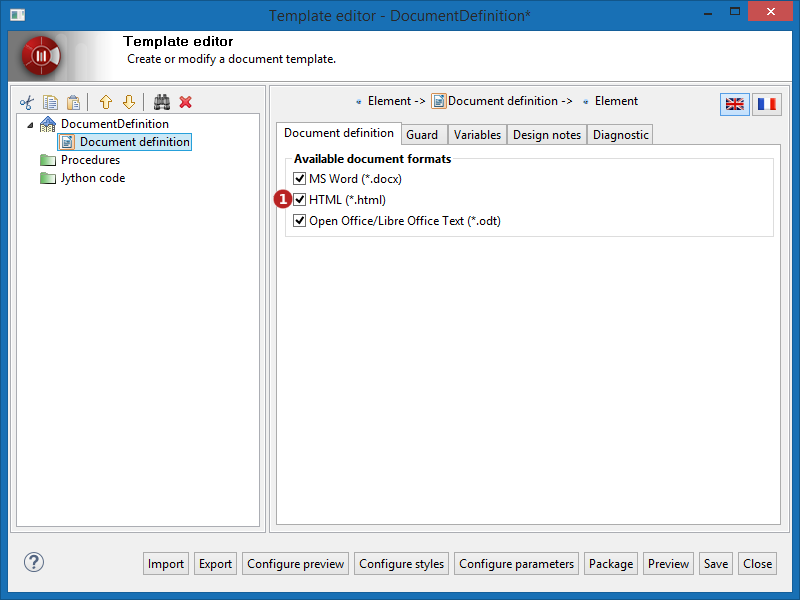
Task: Click the Copy icon in tree toolbar
Action: 50,102
